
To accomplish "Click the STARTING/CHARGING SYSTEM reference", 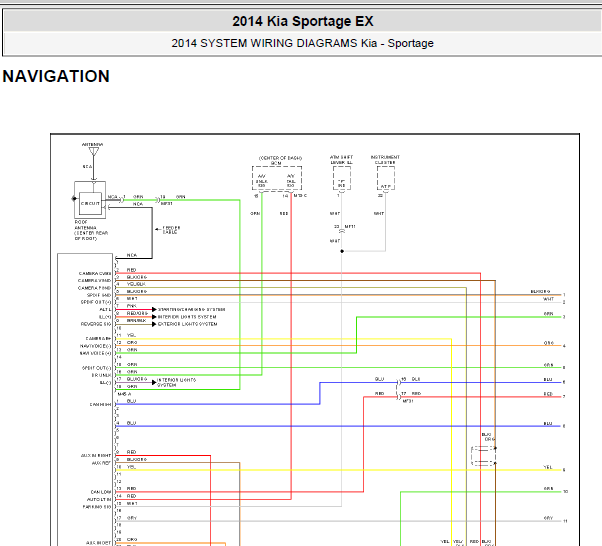I will [x=192, y=309].
